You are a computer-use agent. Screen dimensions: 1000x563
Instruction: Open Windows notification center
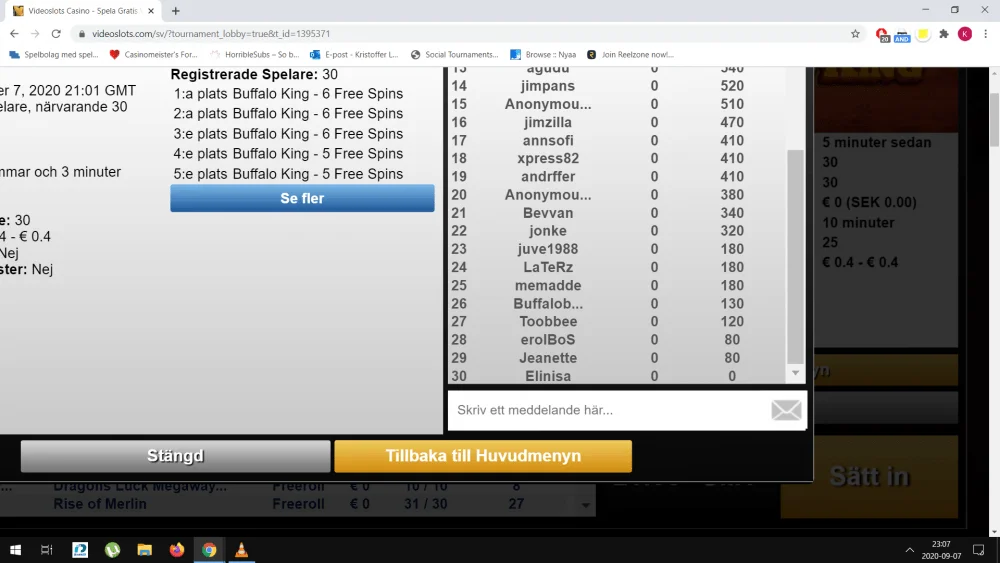(x=978, y=550)
